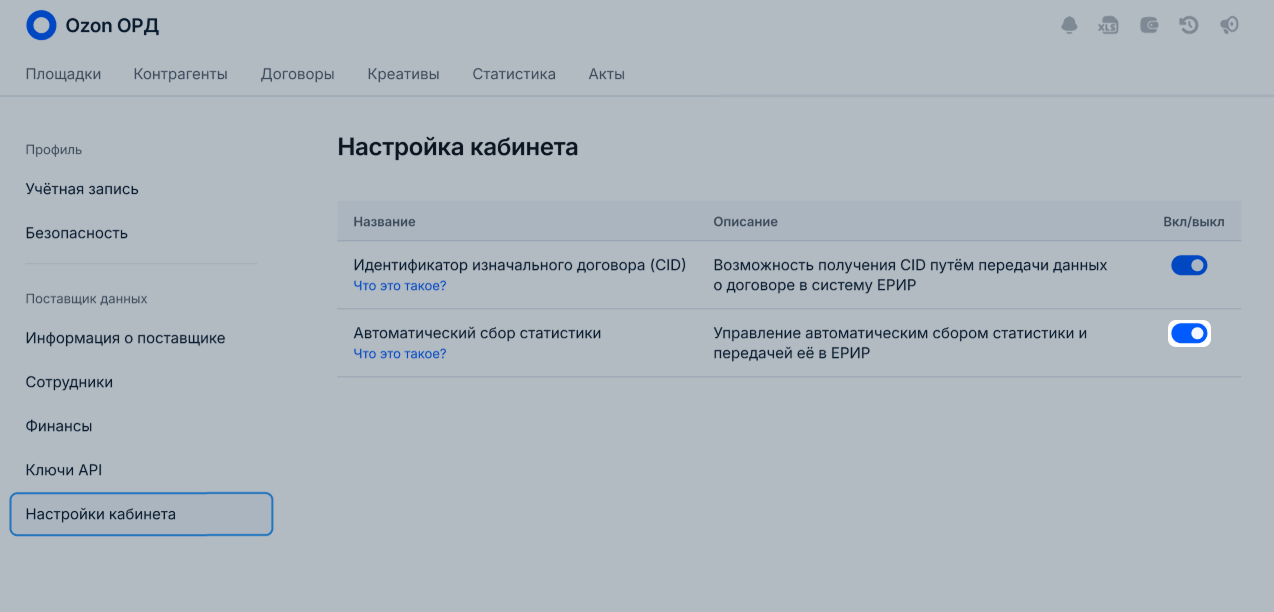Viewport: 1274px width, 612px height.
Task: Open the Креативы tab
Action: click(403, 74)
